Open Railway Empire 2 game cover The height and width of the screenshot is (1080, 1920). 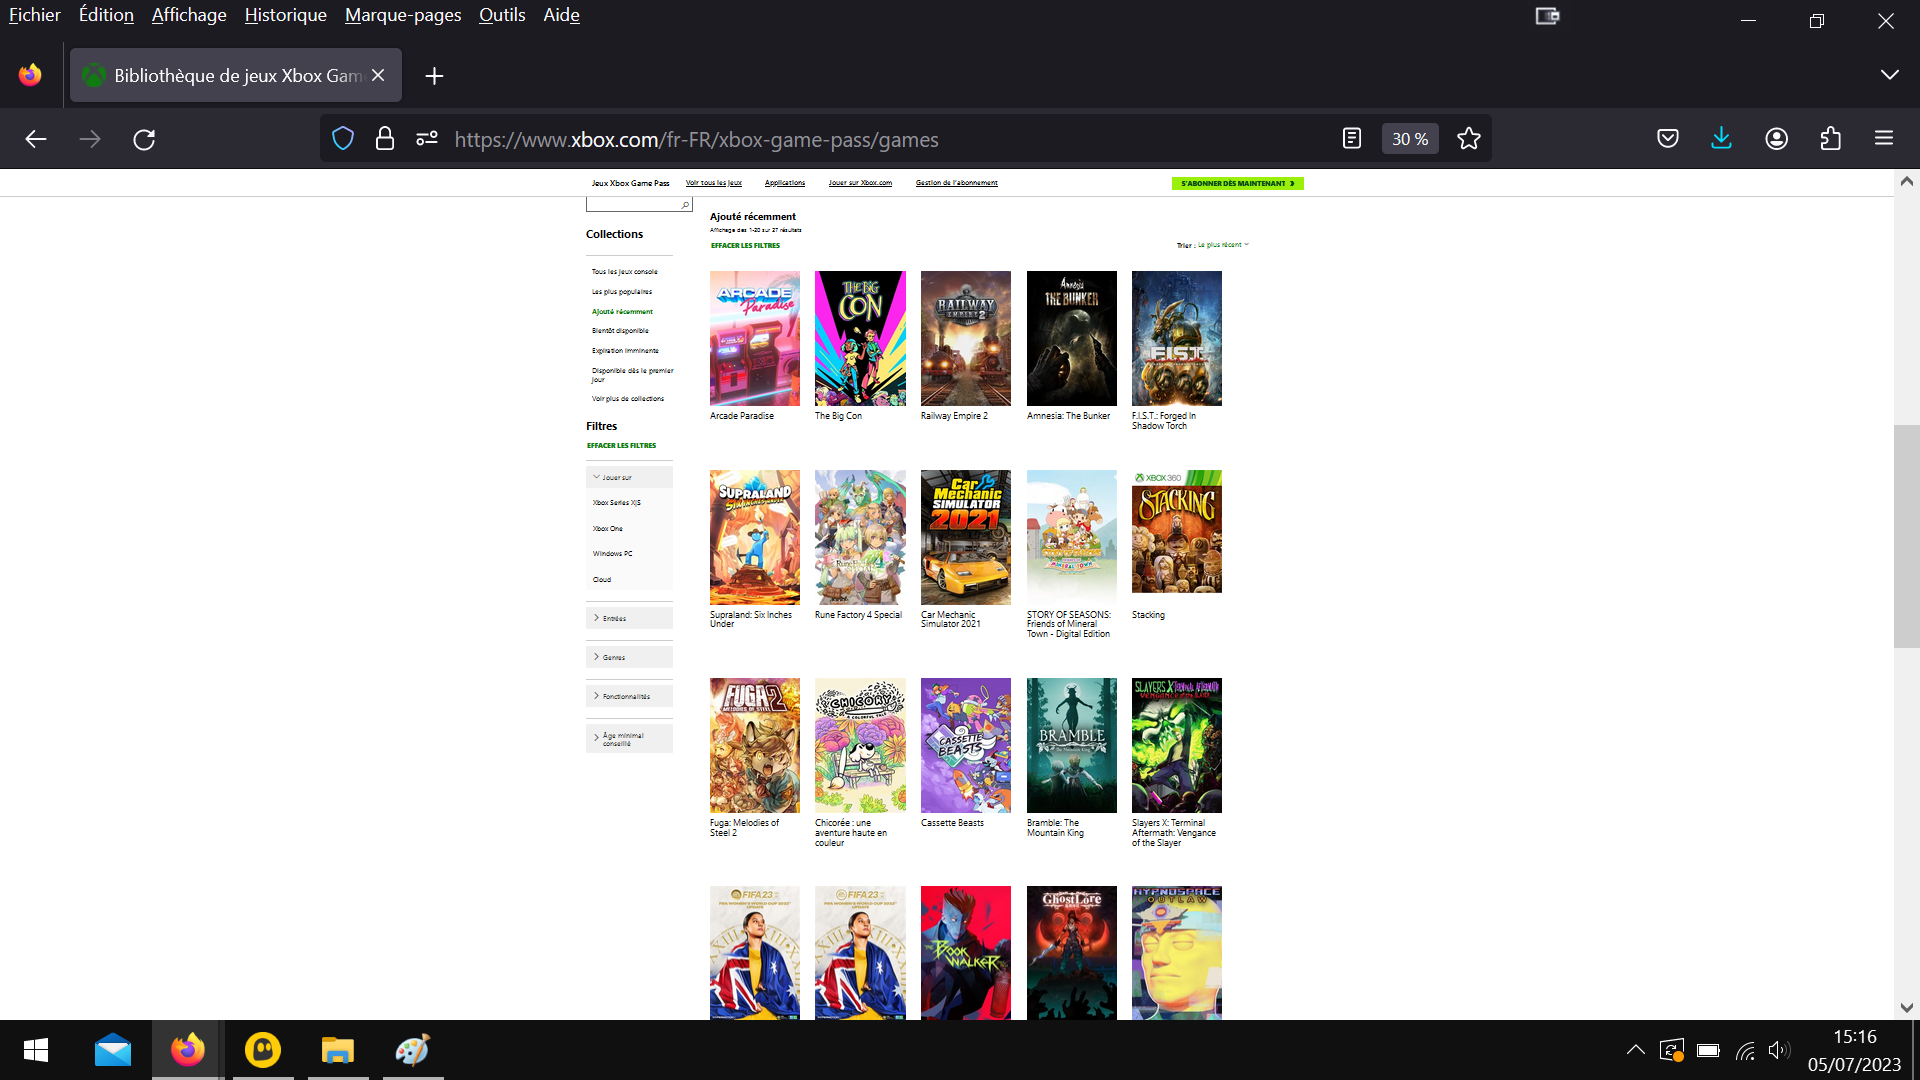tap(966, 338)
